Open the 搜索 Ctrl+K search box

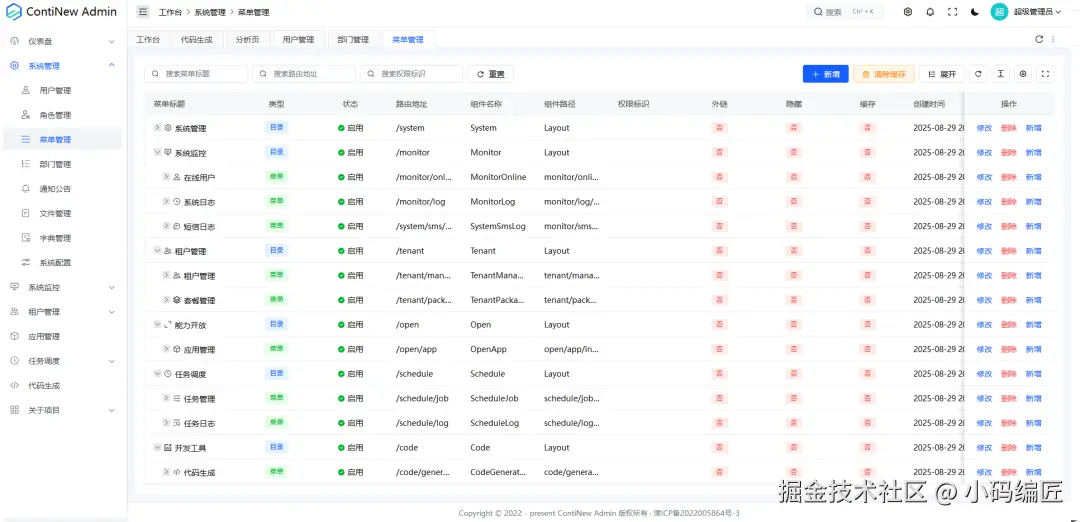click(844, 12)
